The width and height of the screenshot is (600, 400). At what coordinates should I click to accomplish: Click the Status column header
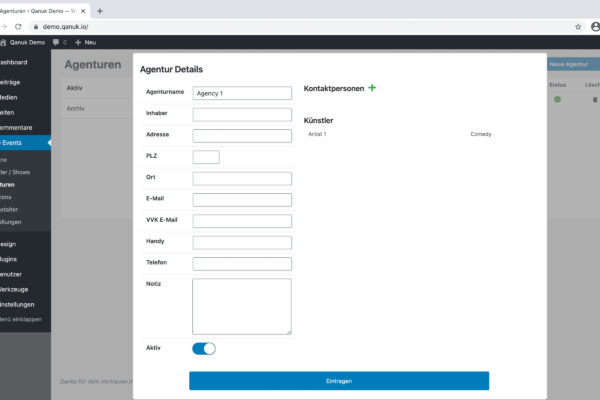558,85
